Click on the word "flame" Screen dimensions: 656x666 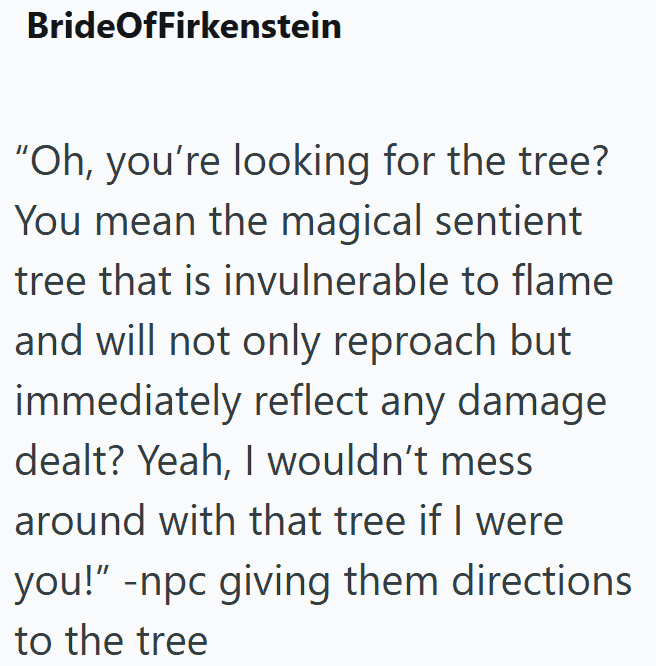tap(563, 281)
